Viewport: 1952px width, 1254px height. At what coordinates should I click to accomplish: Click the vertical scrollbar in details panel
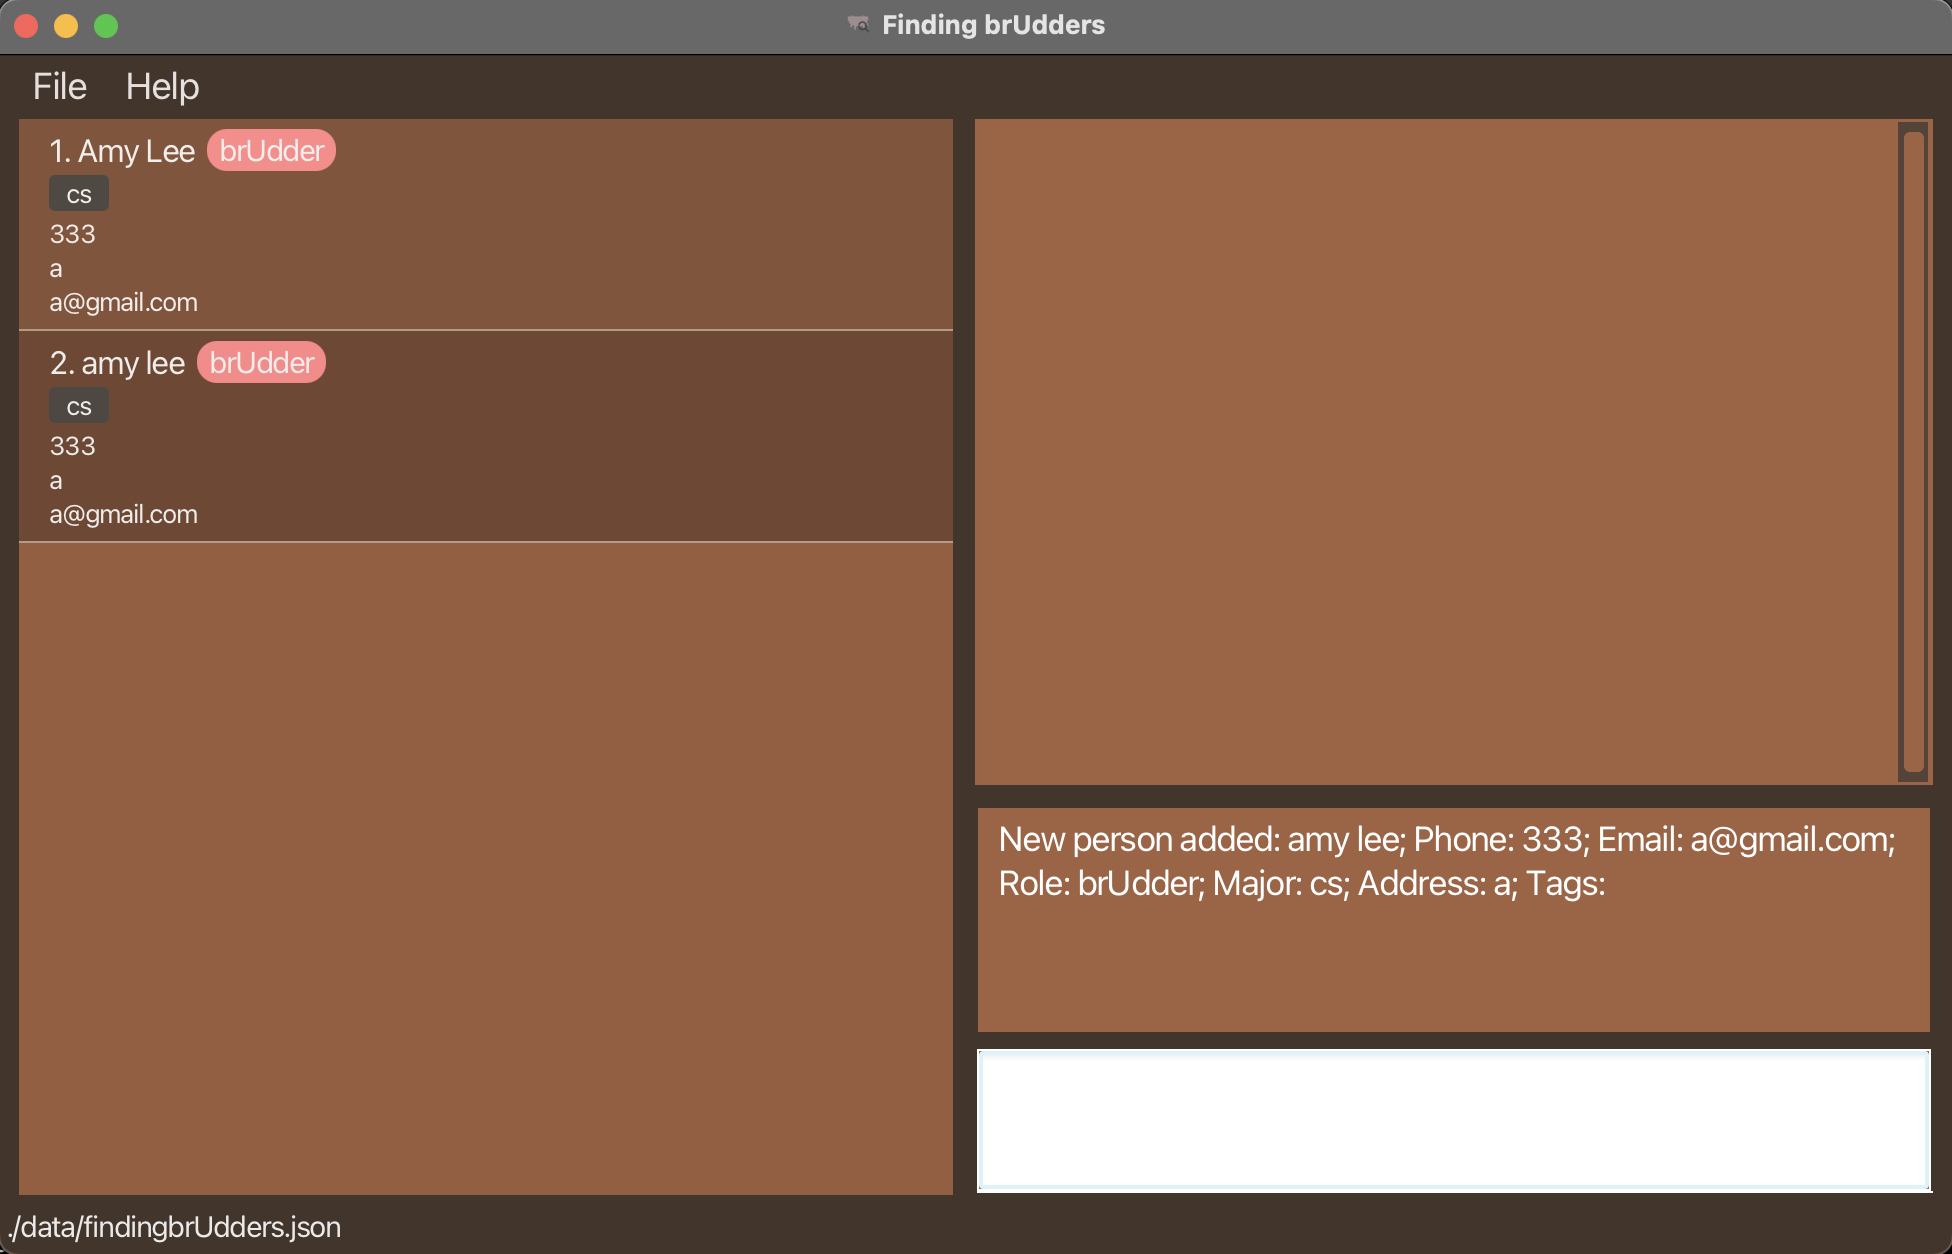point(1913,451)
